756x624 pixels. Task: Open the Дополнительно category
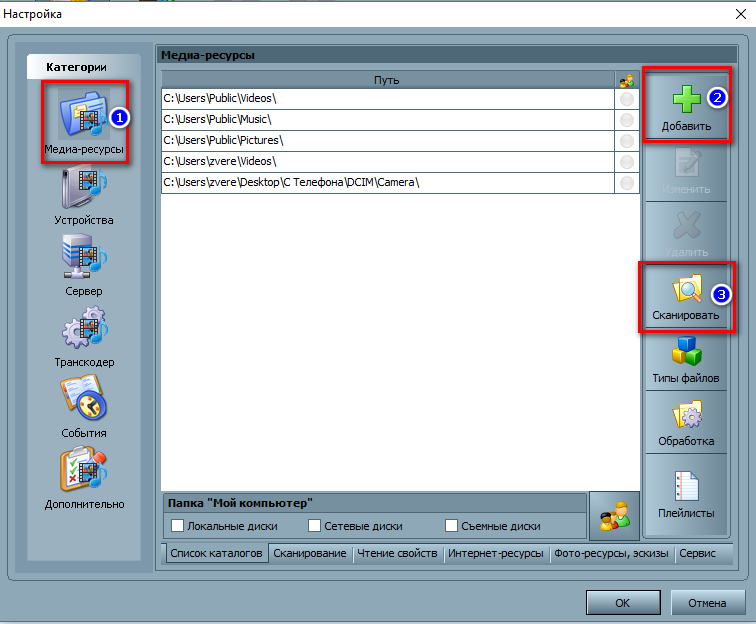point(84,478)
